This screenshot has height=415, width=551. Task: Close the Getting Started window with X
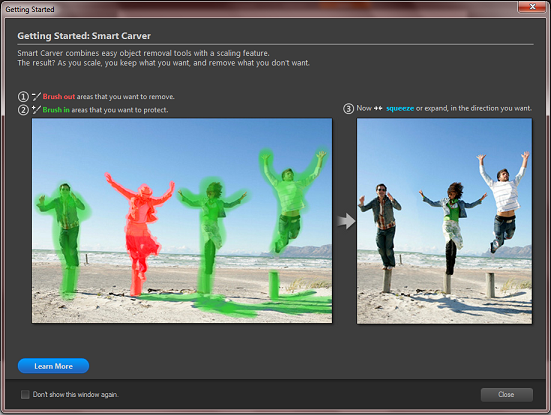click(x=532, y=6)
